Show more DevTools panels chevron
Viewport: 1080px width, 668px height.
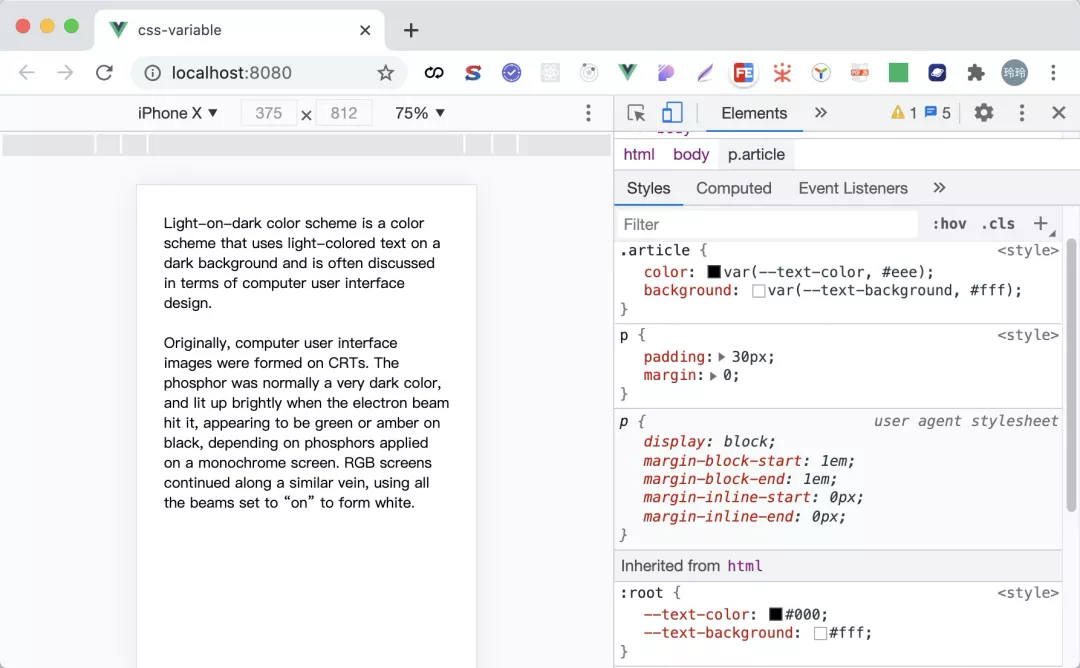point(820,112)
